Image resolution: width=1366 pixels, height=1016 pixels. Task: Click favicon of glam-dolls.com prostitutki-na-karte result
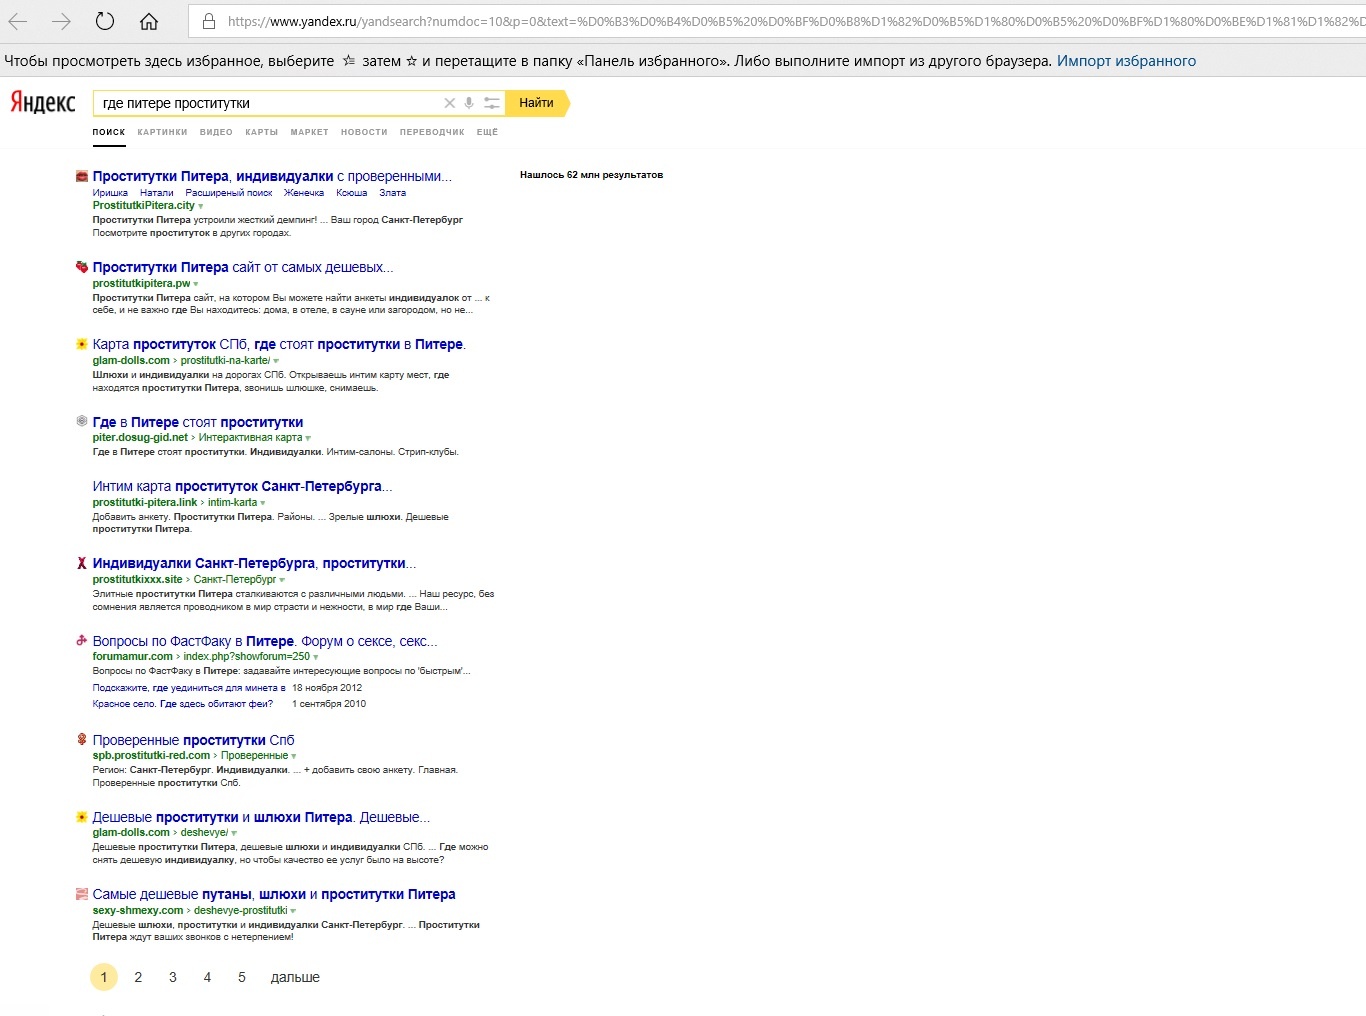tap(82, 344)
